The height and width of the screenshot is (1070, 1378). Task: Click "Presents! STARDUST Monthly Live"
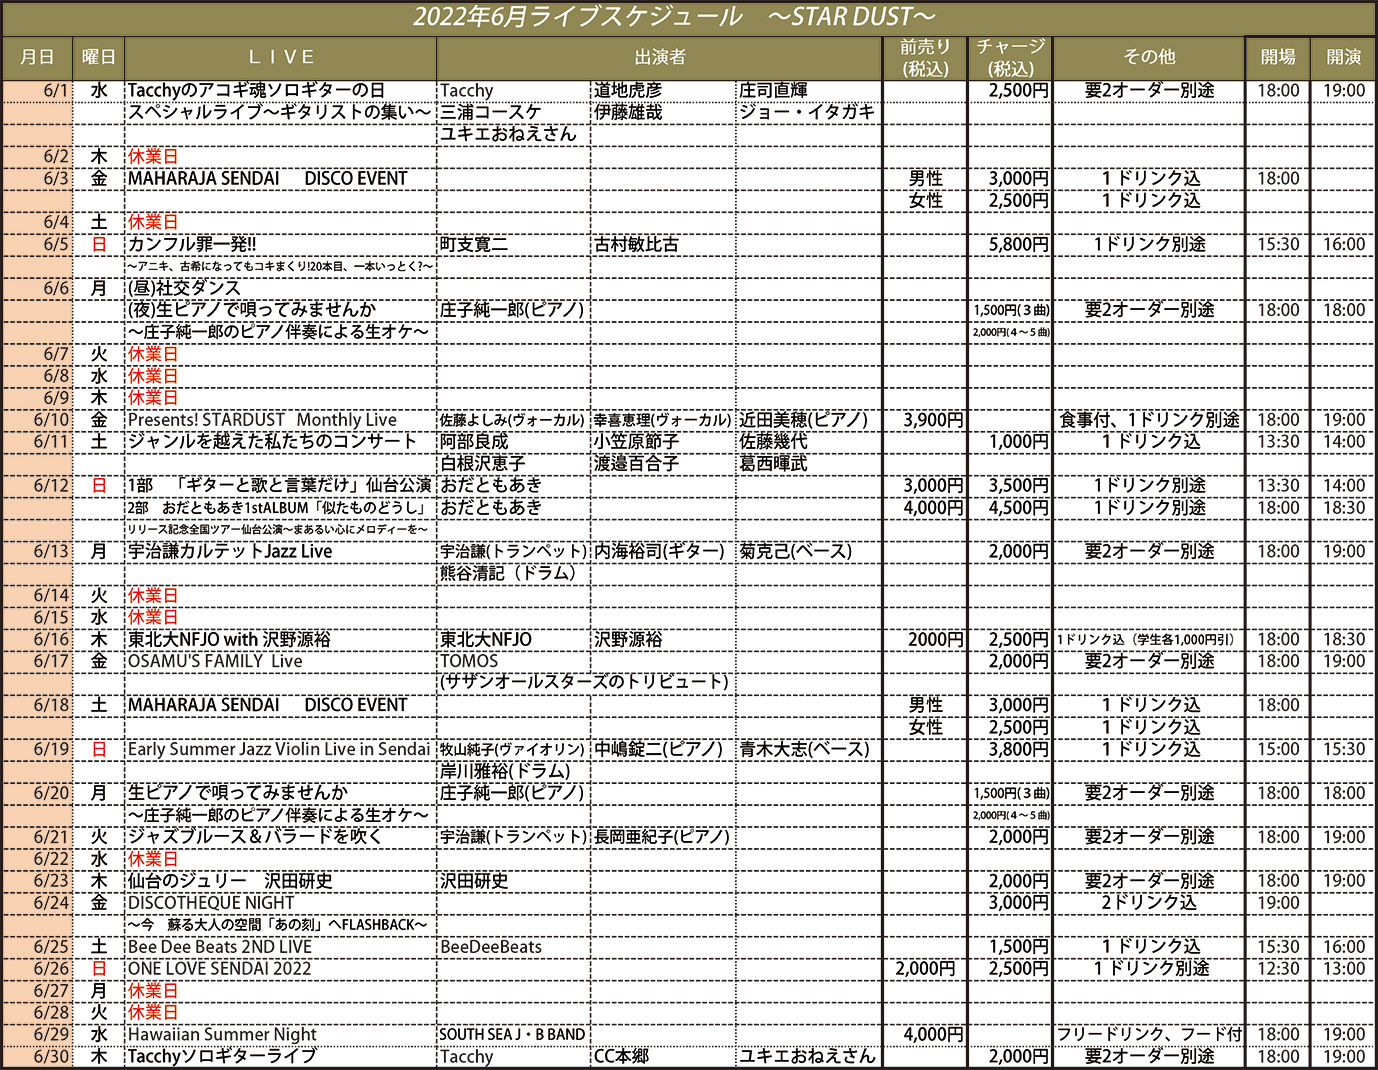pos(262,420)
